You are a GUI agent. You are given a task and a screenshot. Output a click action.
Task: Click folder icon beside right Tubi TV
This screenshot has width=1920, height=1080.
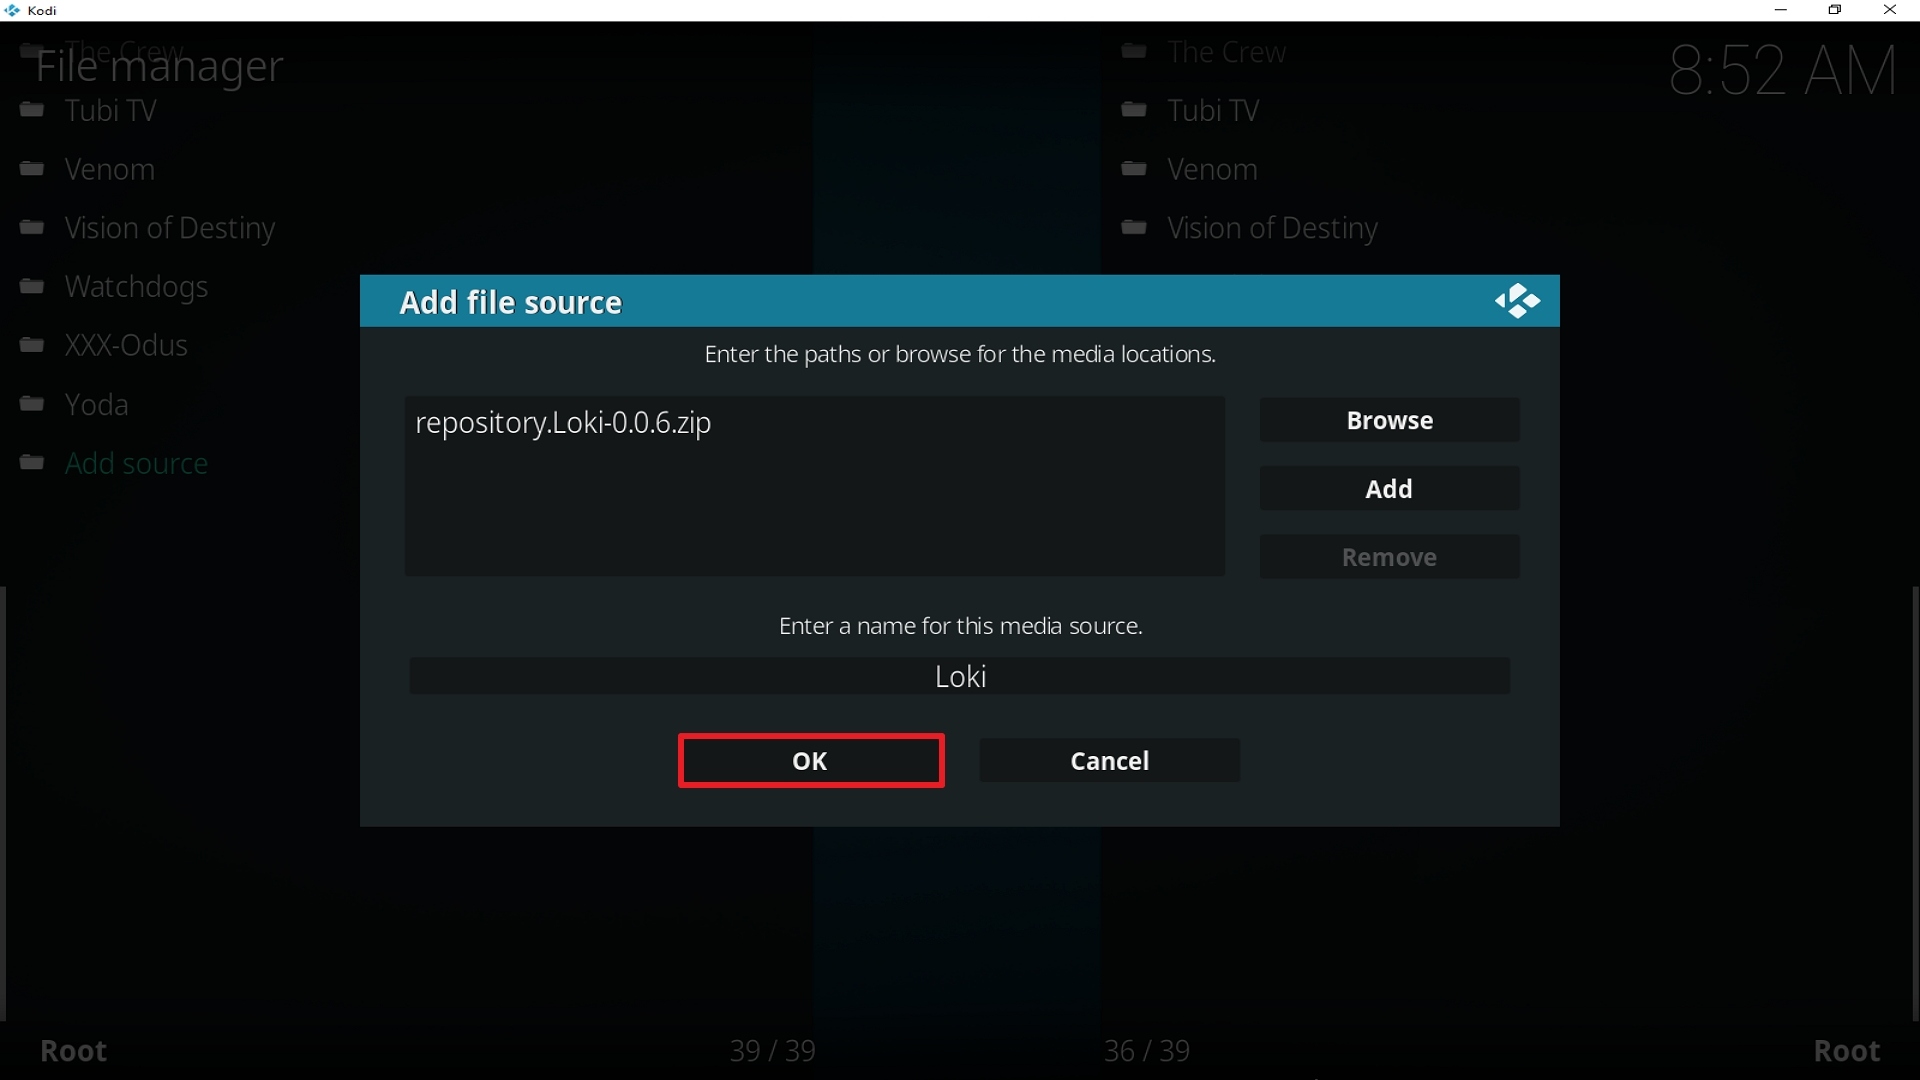pos(1134,110)
